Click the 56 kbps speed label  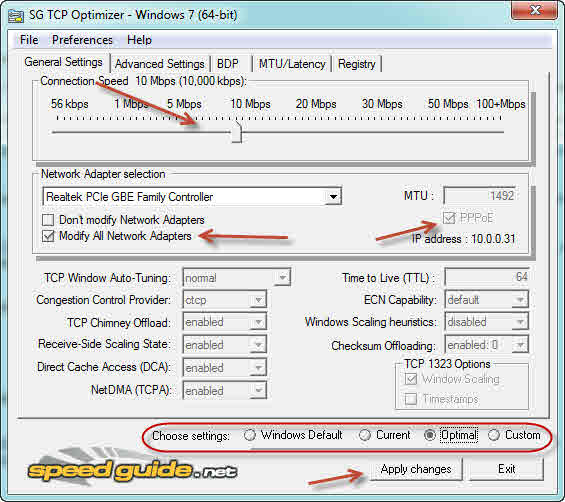tap(70, 104)
